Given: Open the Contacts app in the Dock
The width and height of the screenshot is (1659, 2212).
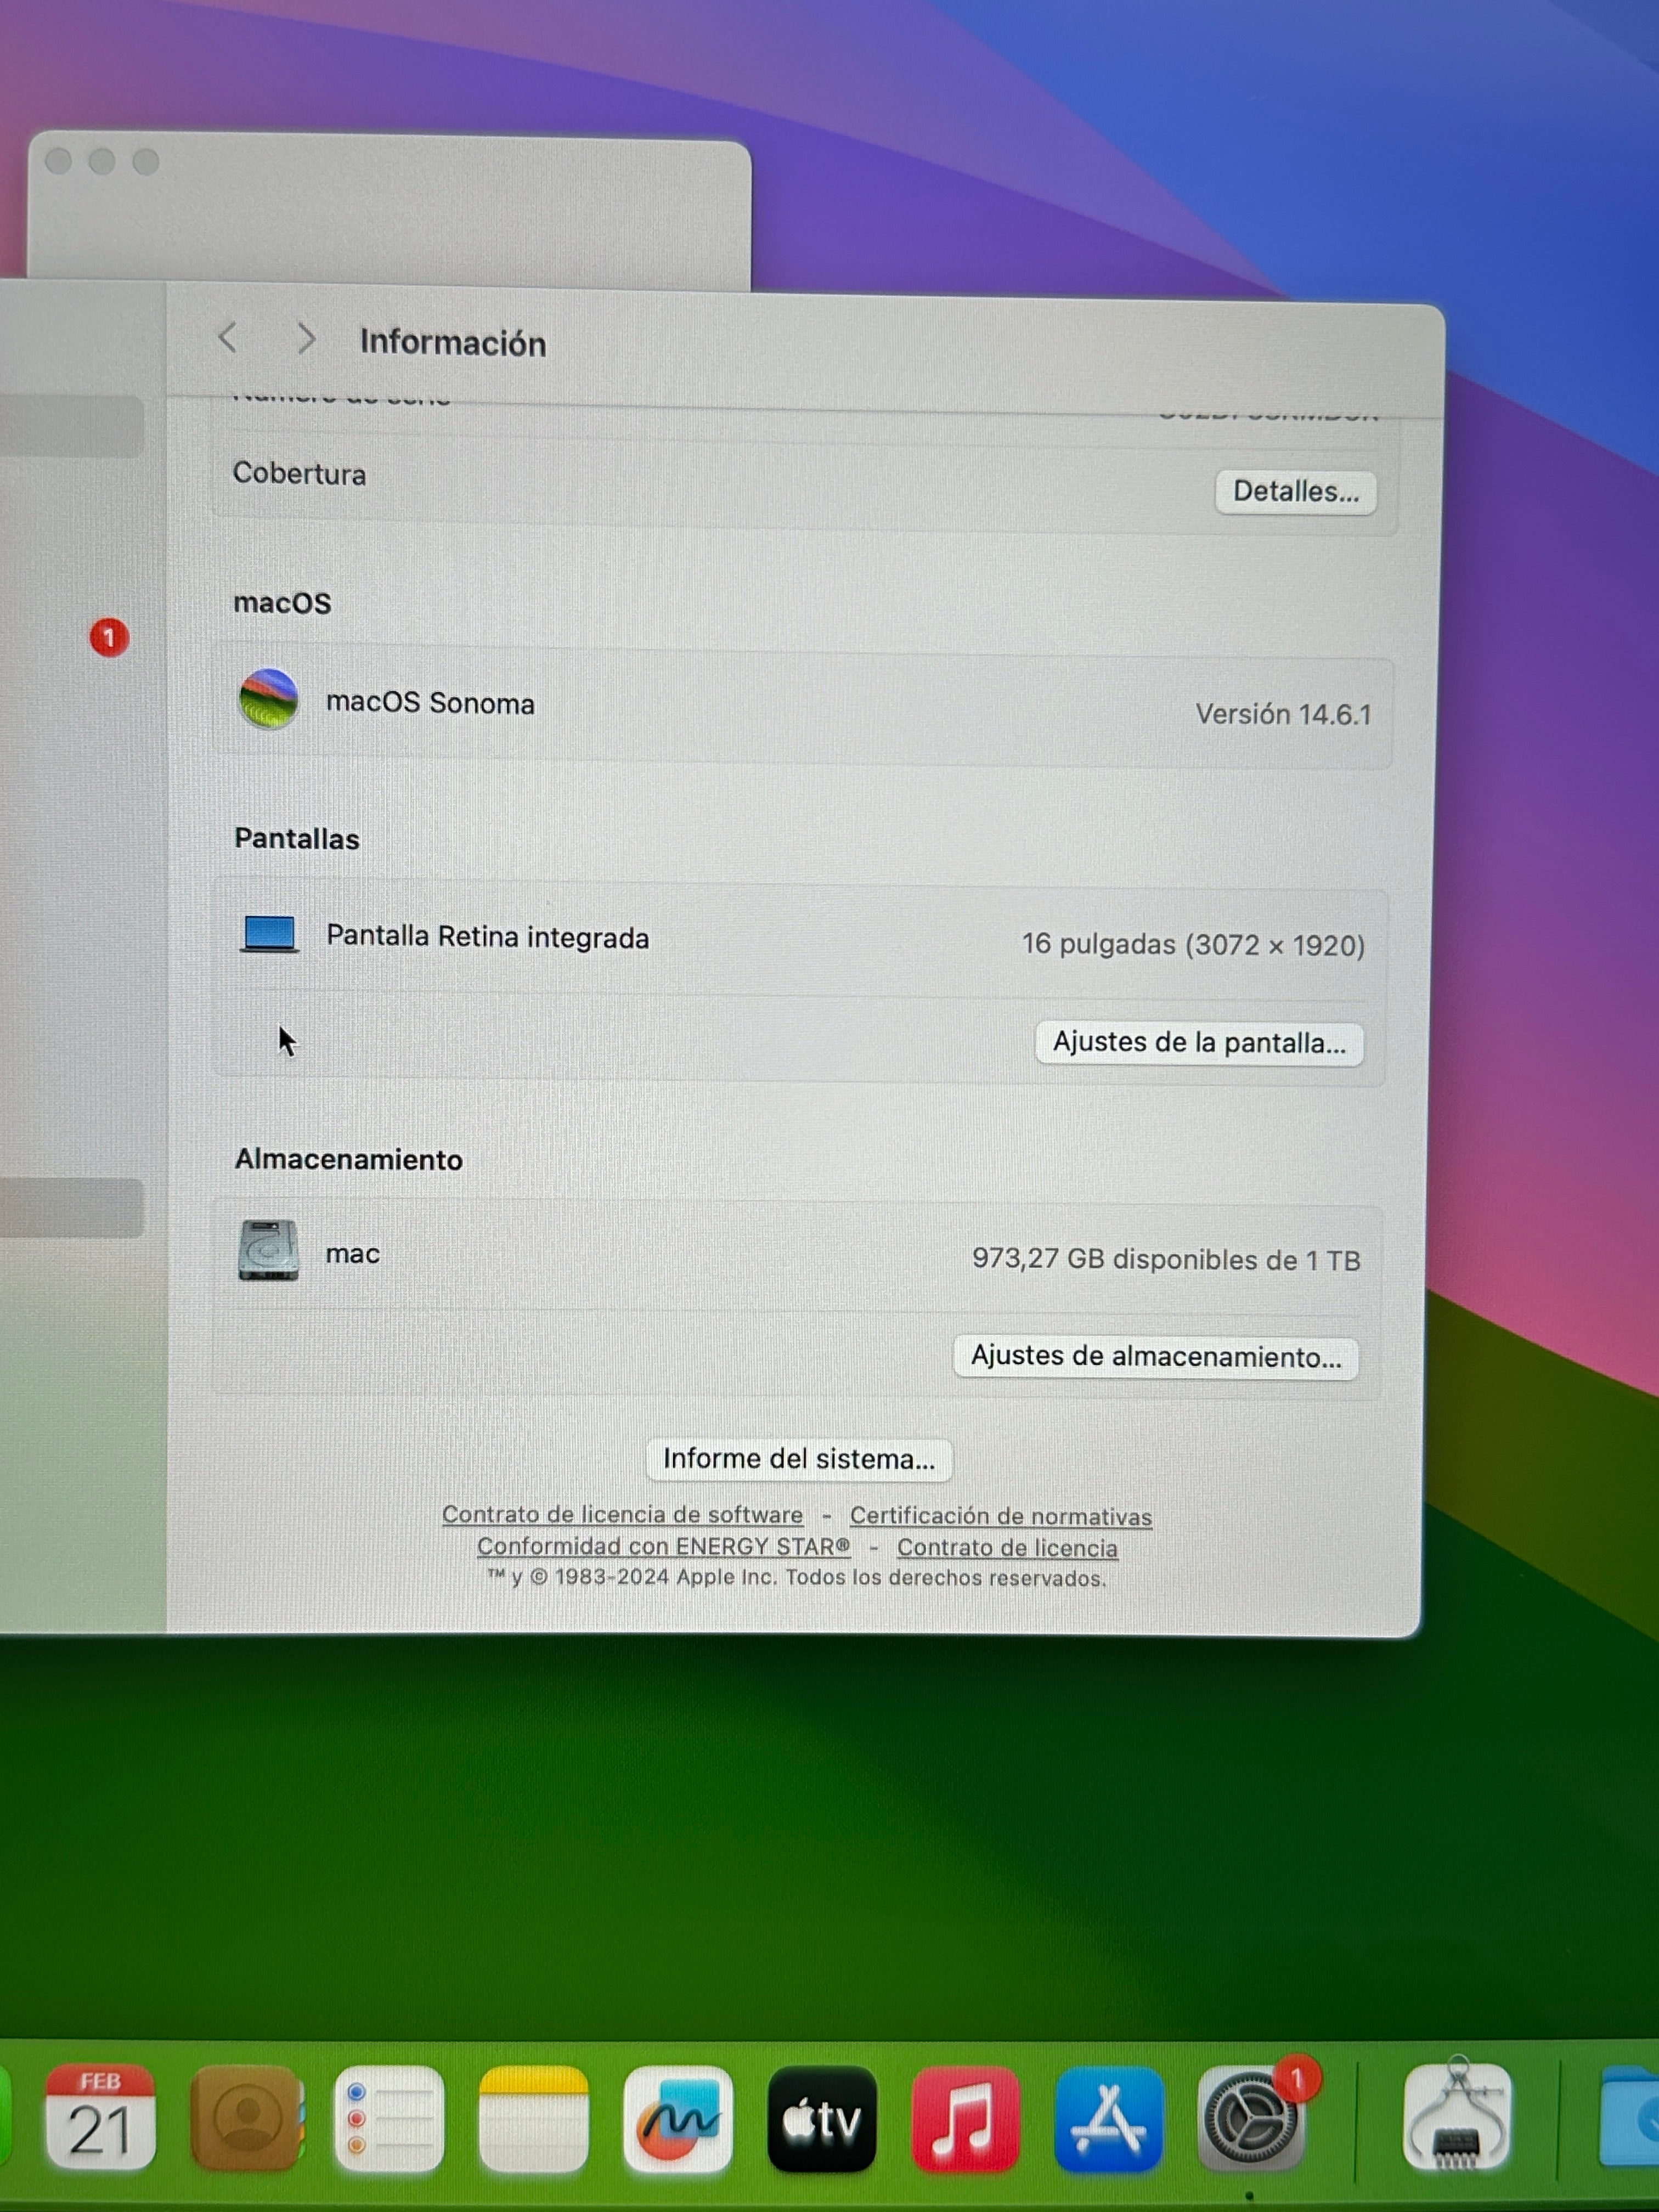Looking at the screenshot, I should [246, 2117].
